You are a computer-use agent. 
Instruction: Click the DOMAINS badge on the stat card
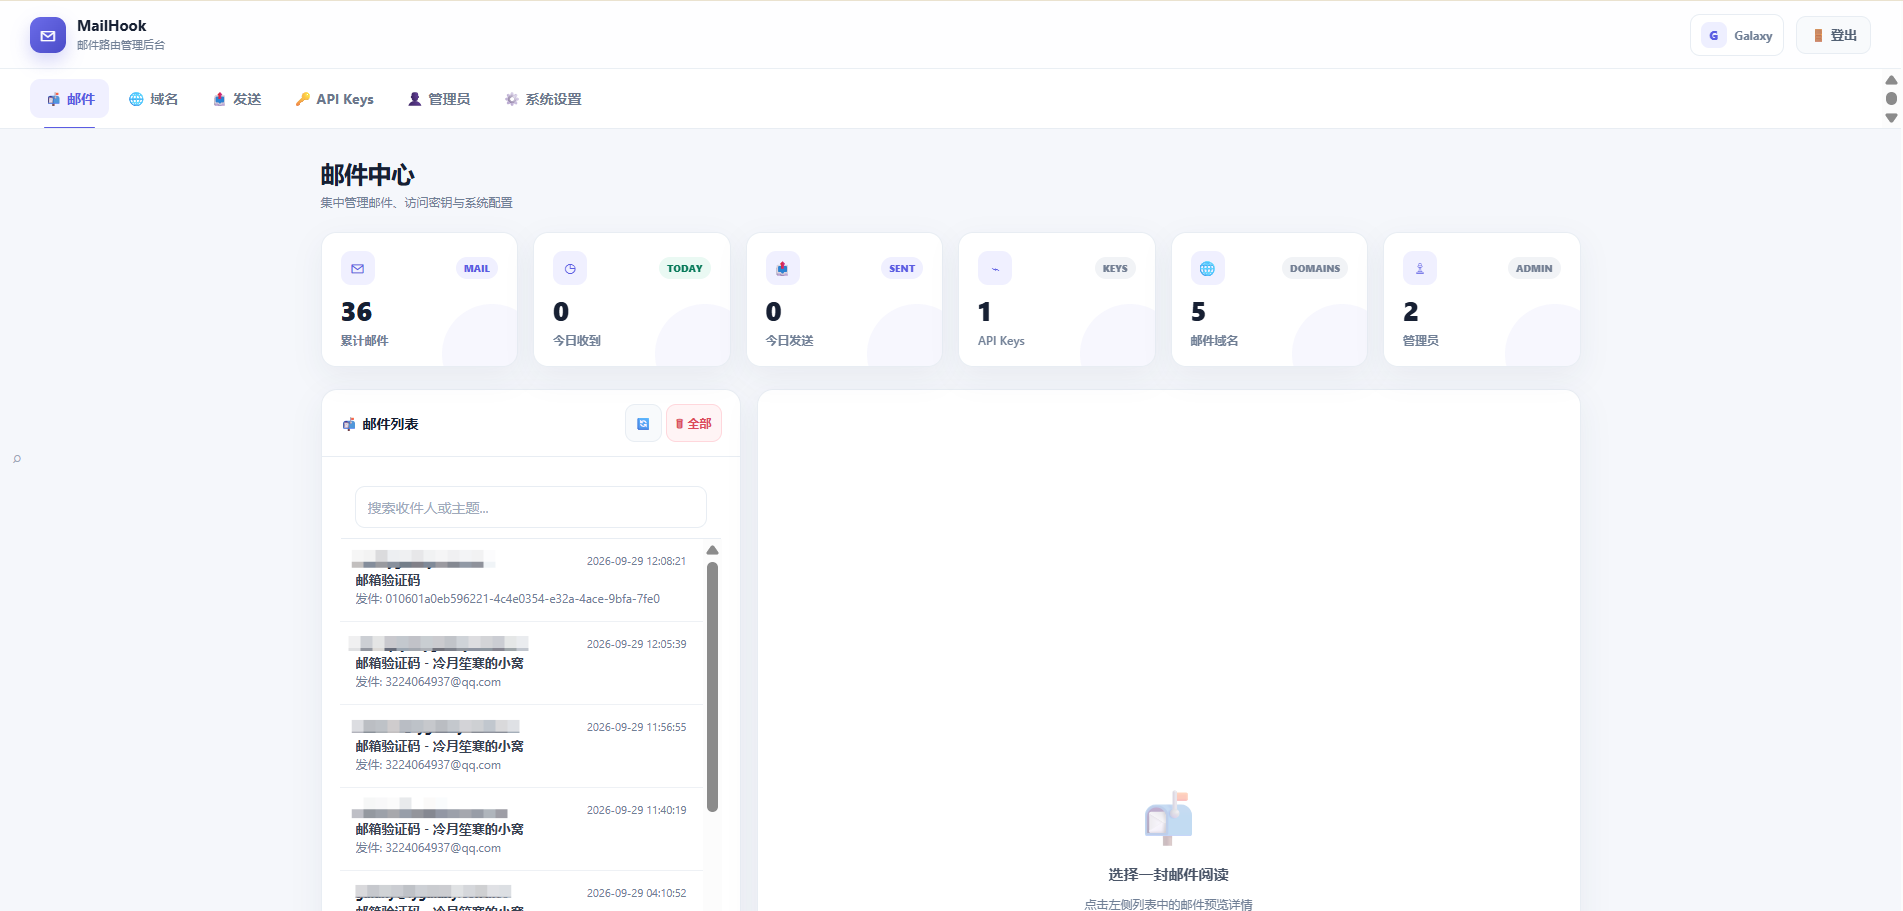[1315, 268]
